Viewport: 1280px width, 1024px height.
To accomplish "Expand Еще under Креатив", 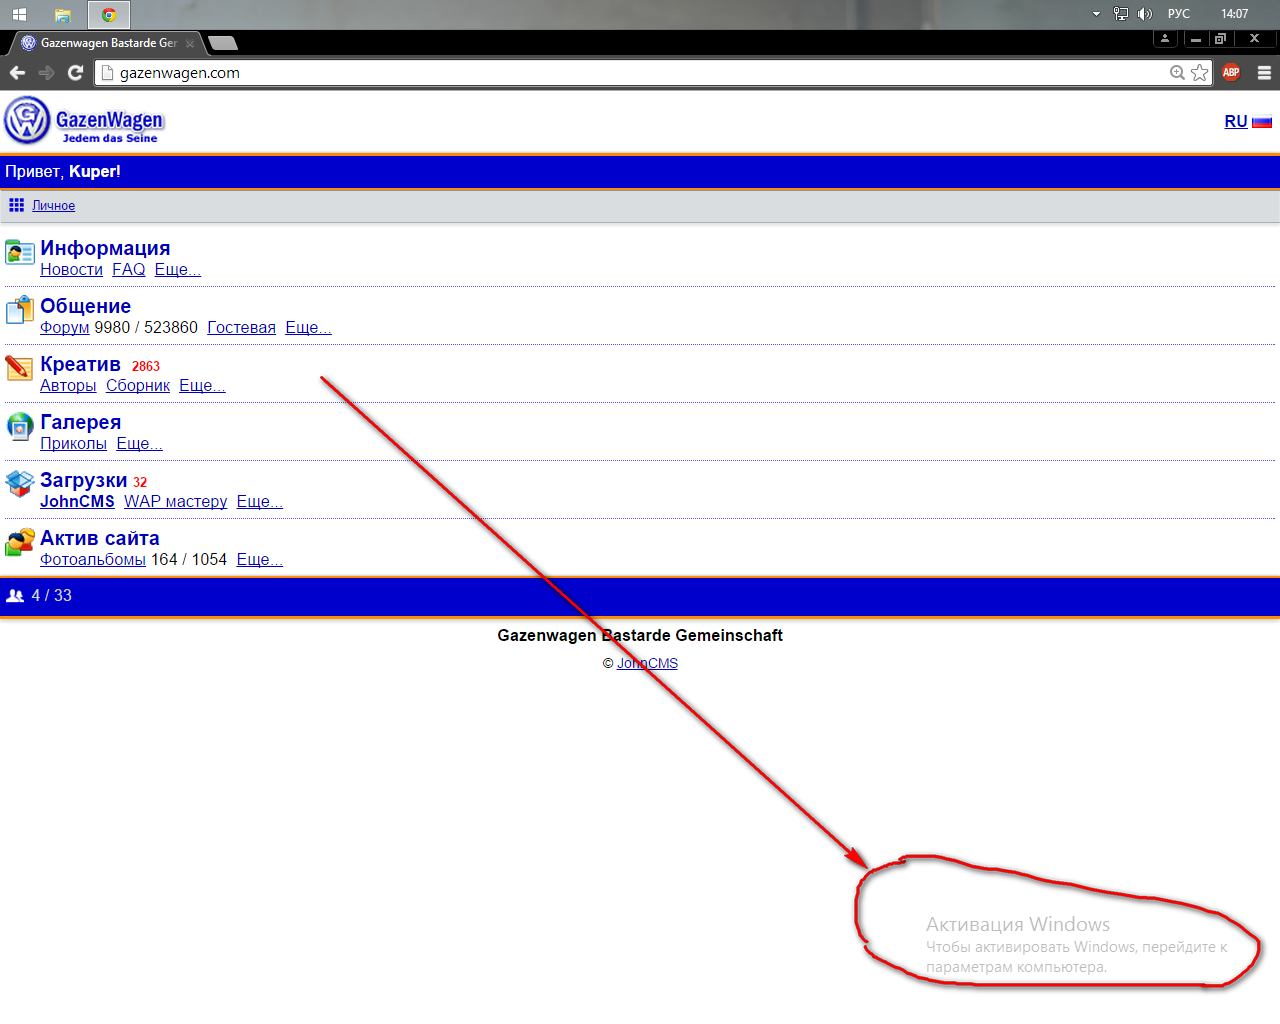I will (202, 385).
